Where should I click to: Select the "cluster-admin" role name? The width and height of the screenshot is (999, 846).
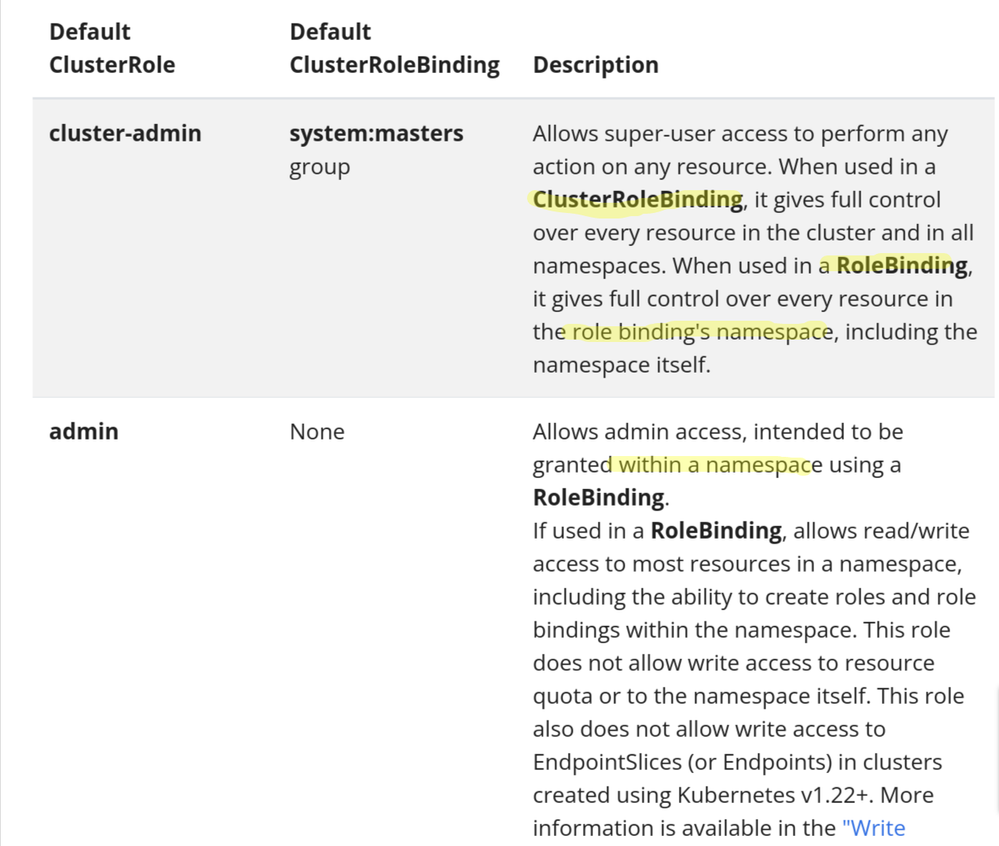pyautogui.click(x=125, y=133)
